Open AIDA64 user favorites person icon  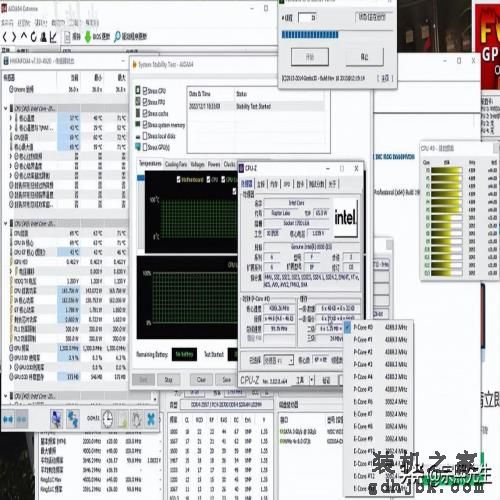coord(43,37)
